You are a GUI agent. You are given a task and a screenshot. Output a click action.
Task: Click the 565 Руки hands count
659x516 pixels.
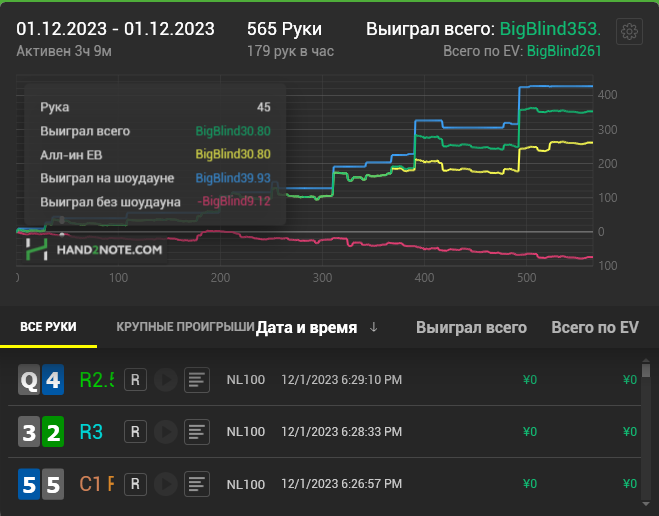pyautogui.click(x=285, y=29)
